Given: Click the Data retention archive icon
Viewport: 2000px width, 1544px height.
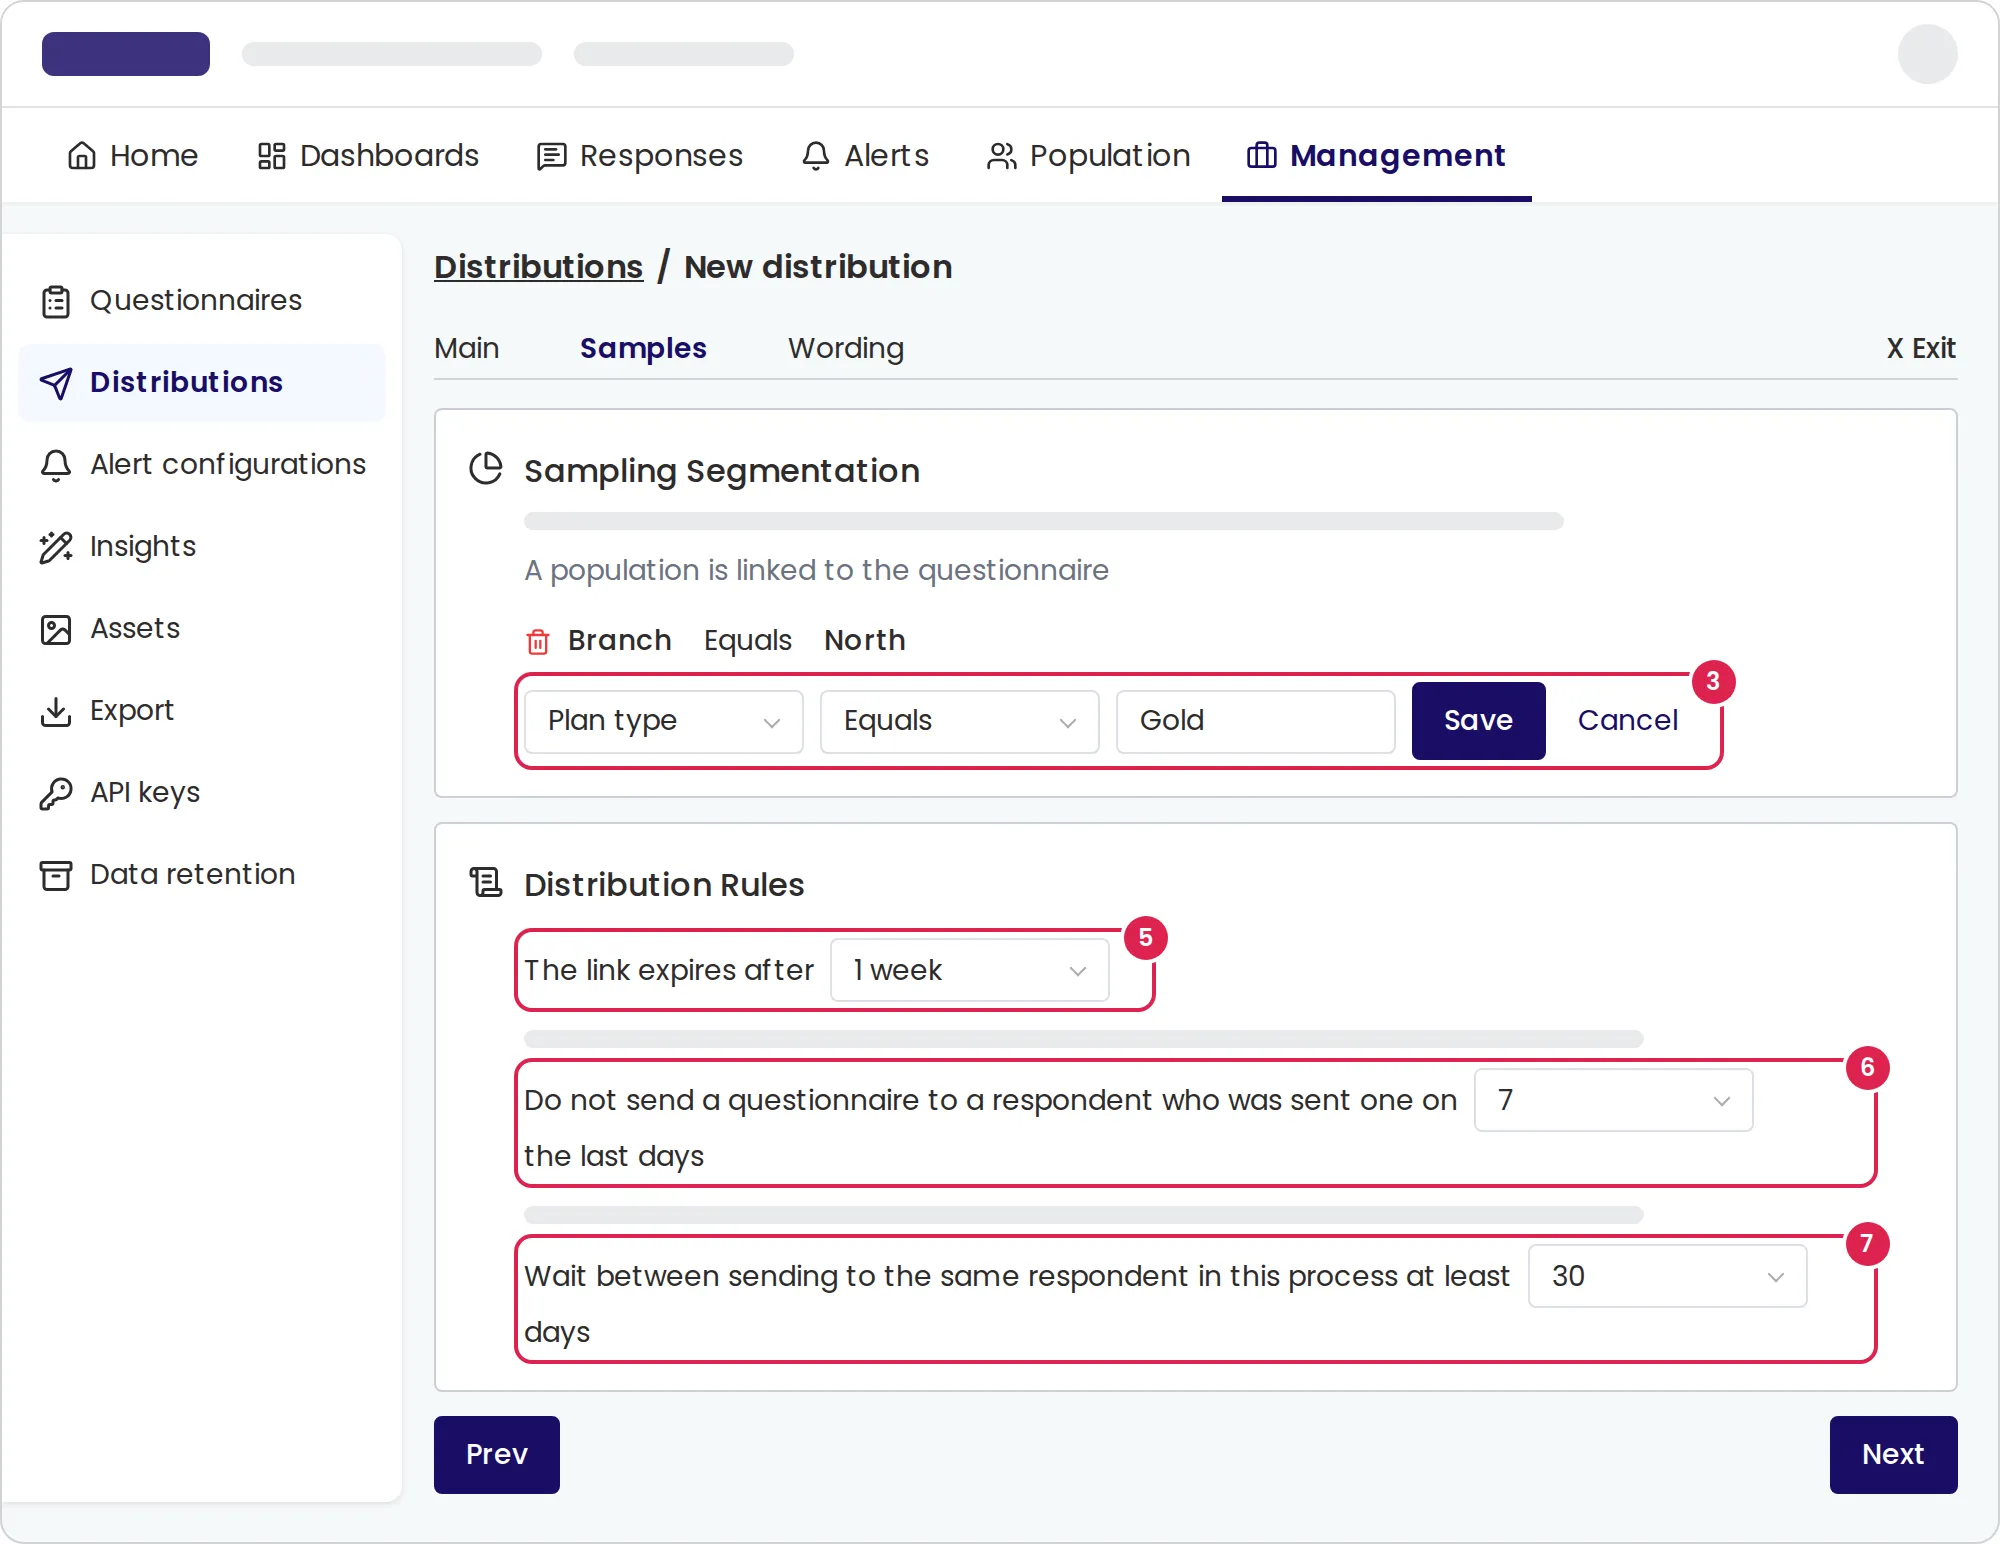Looking at the screenshot, I should click(56, 875).
